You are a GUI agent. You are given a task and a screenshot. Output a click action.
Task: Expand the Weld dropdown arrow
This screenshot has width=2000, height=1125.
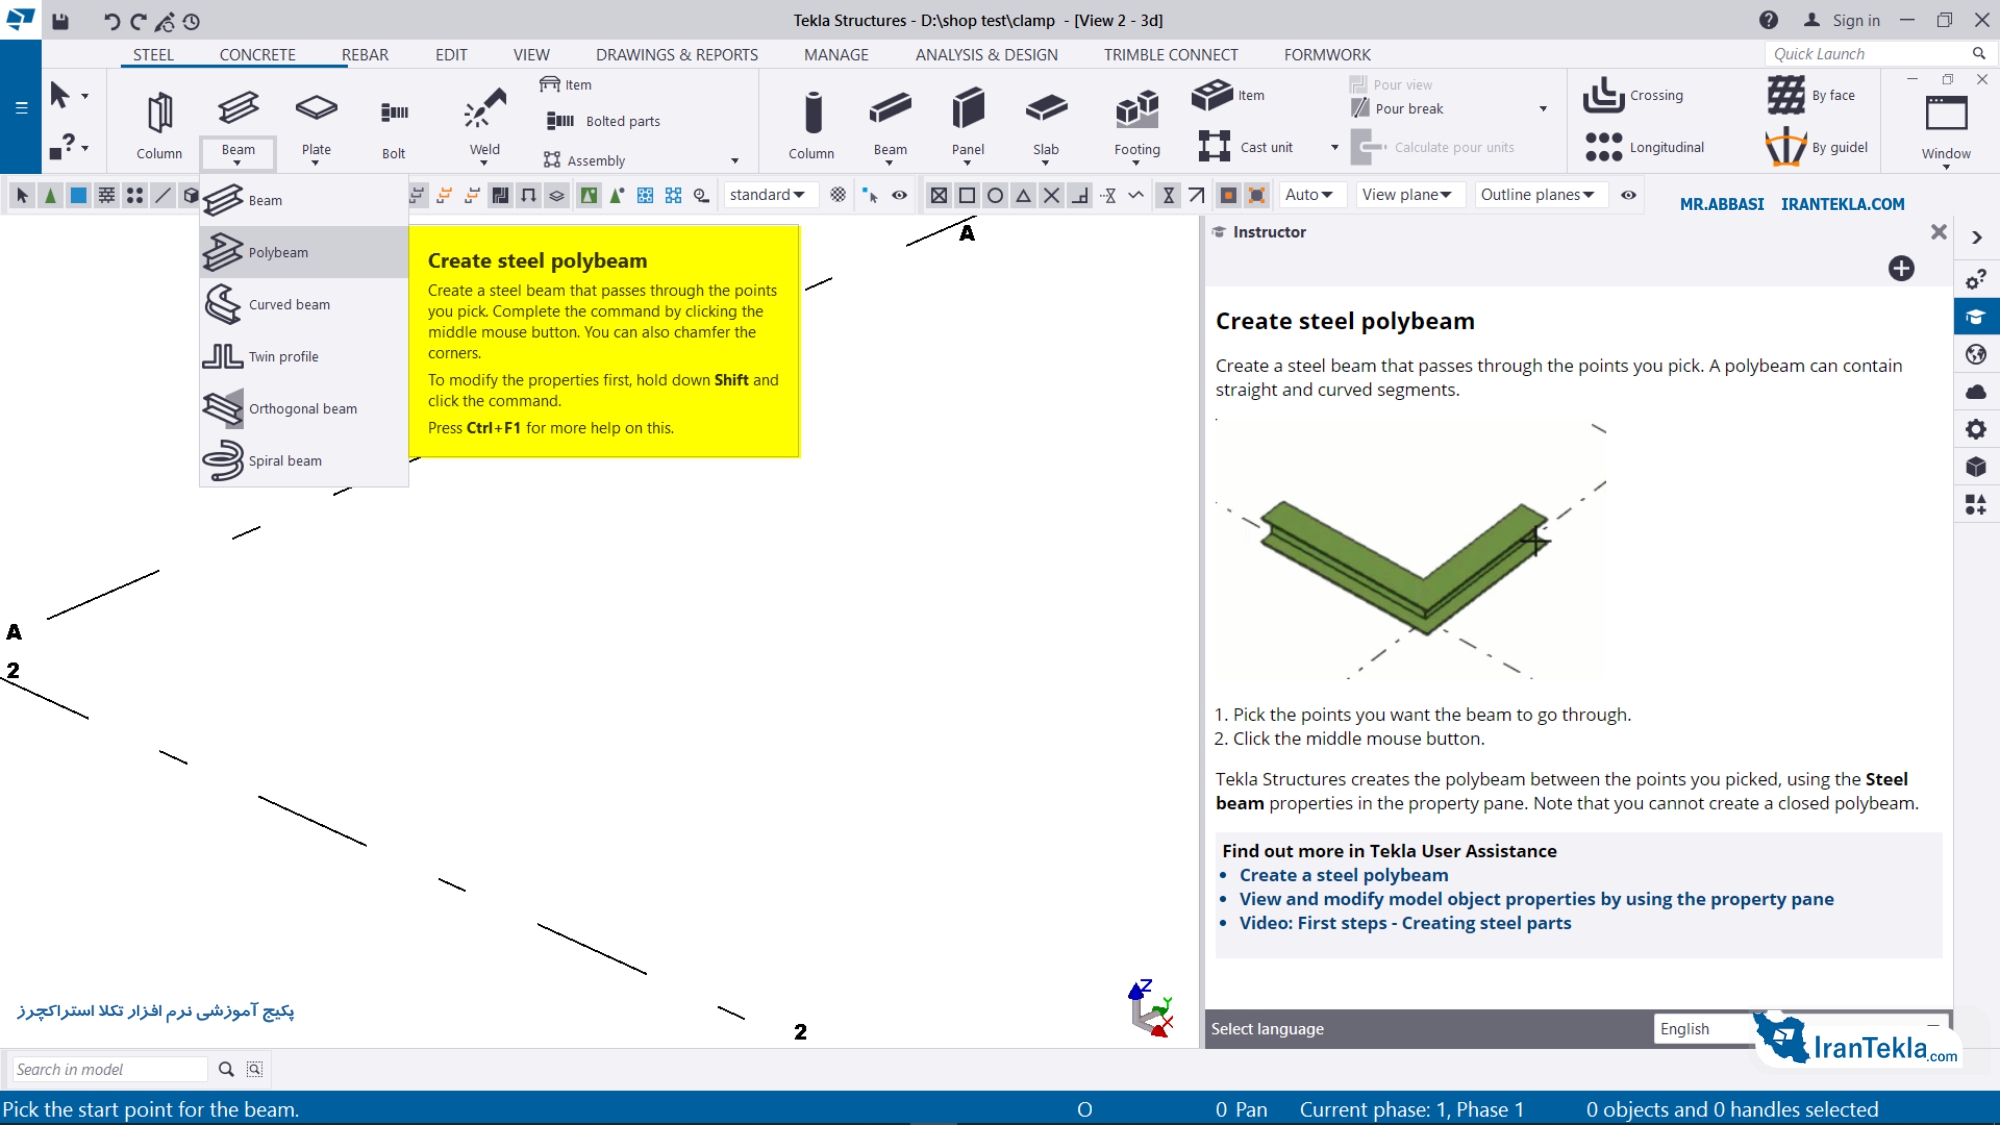tap(485, 163)
